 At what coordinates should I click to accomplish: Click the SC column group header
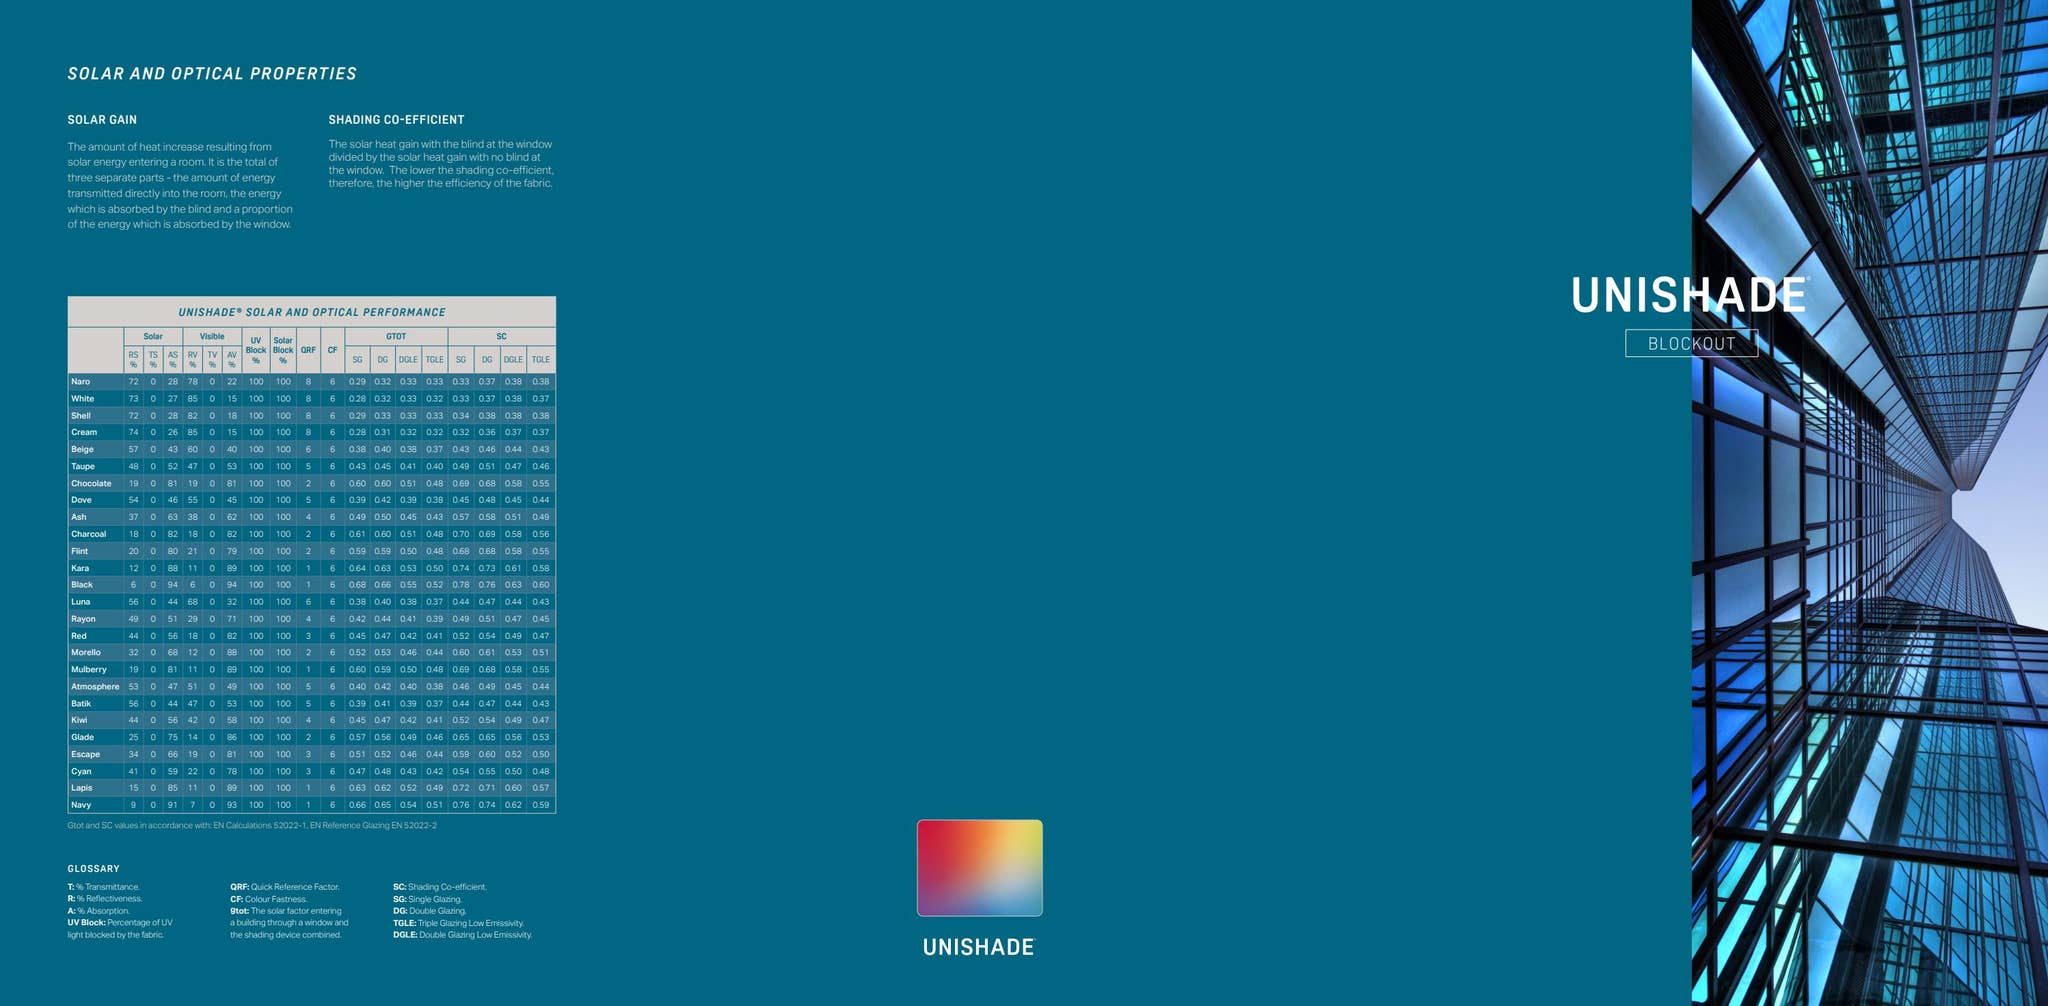[501, 337]
